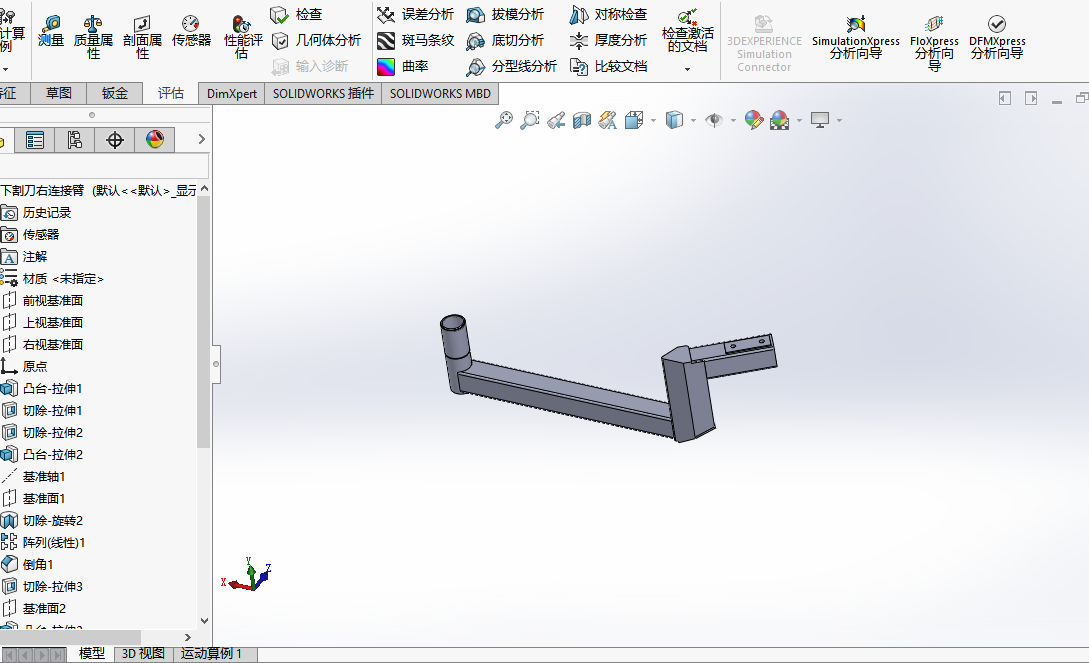Run 对称检查 symmetry check

(608, 14)
